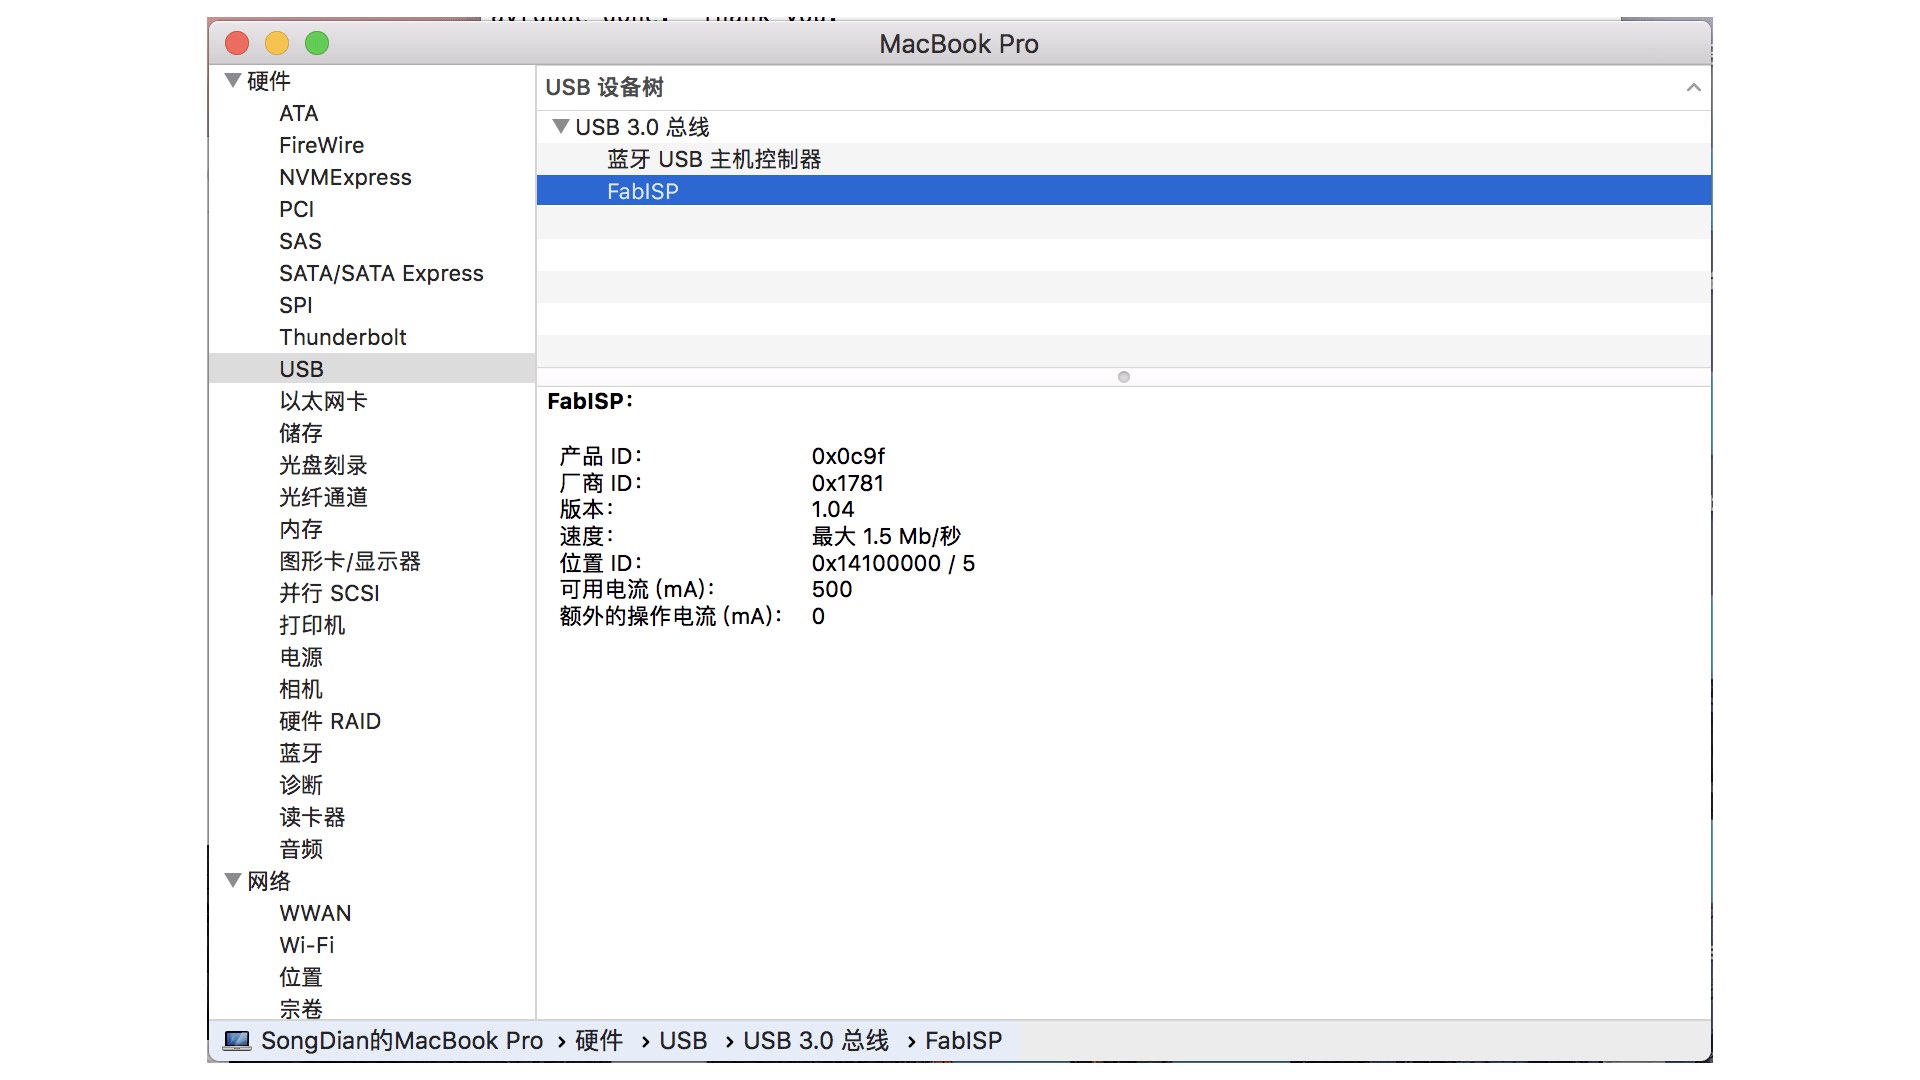Viewport: 1920px width, 1080px height.
Task: Select 硬件 RAID in the sidebar
Action: (x=330, y=721)
